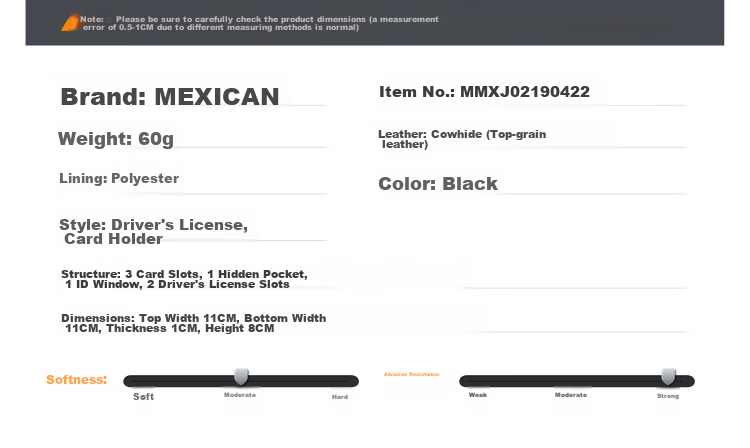Screen dimensions: 750x448
Task: Click the orange note icon in banner
Action: (70, 22)
